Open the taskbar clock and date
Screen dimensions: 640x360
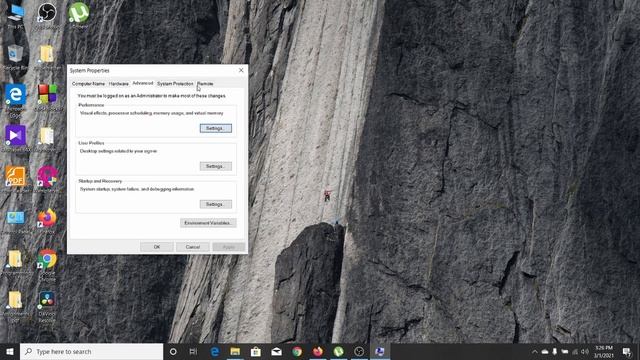tap(604, 351)
